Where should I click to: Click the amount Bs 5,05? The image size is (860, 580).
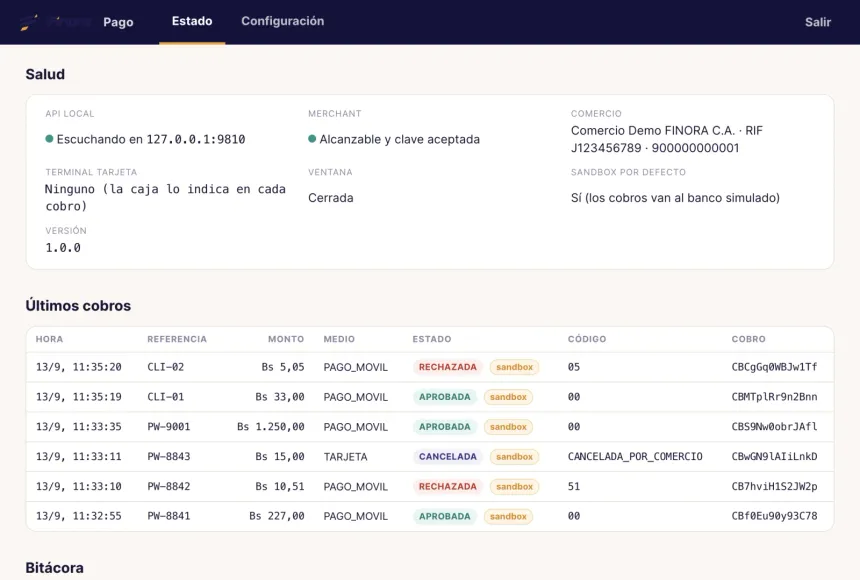(x=283, y=367)
